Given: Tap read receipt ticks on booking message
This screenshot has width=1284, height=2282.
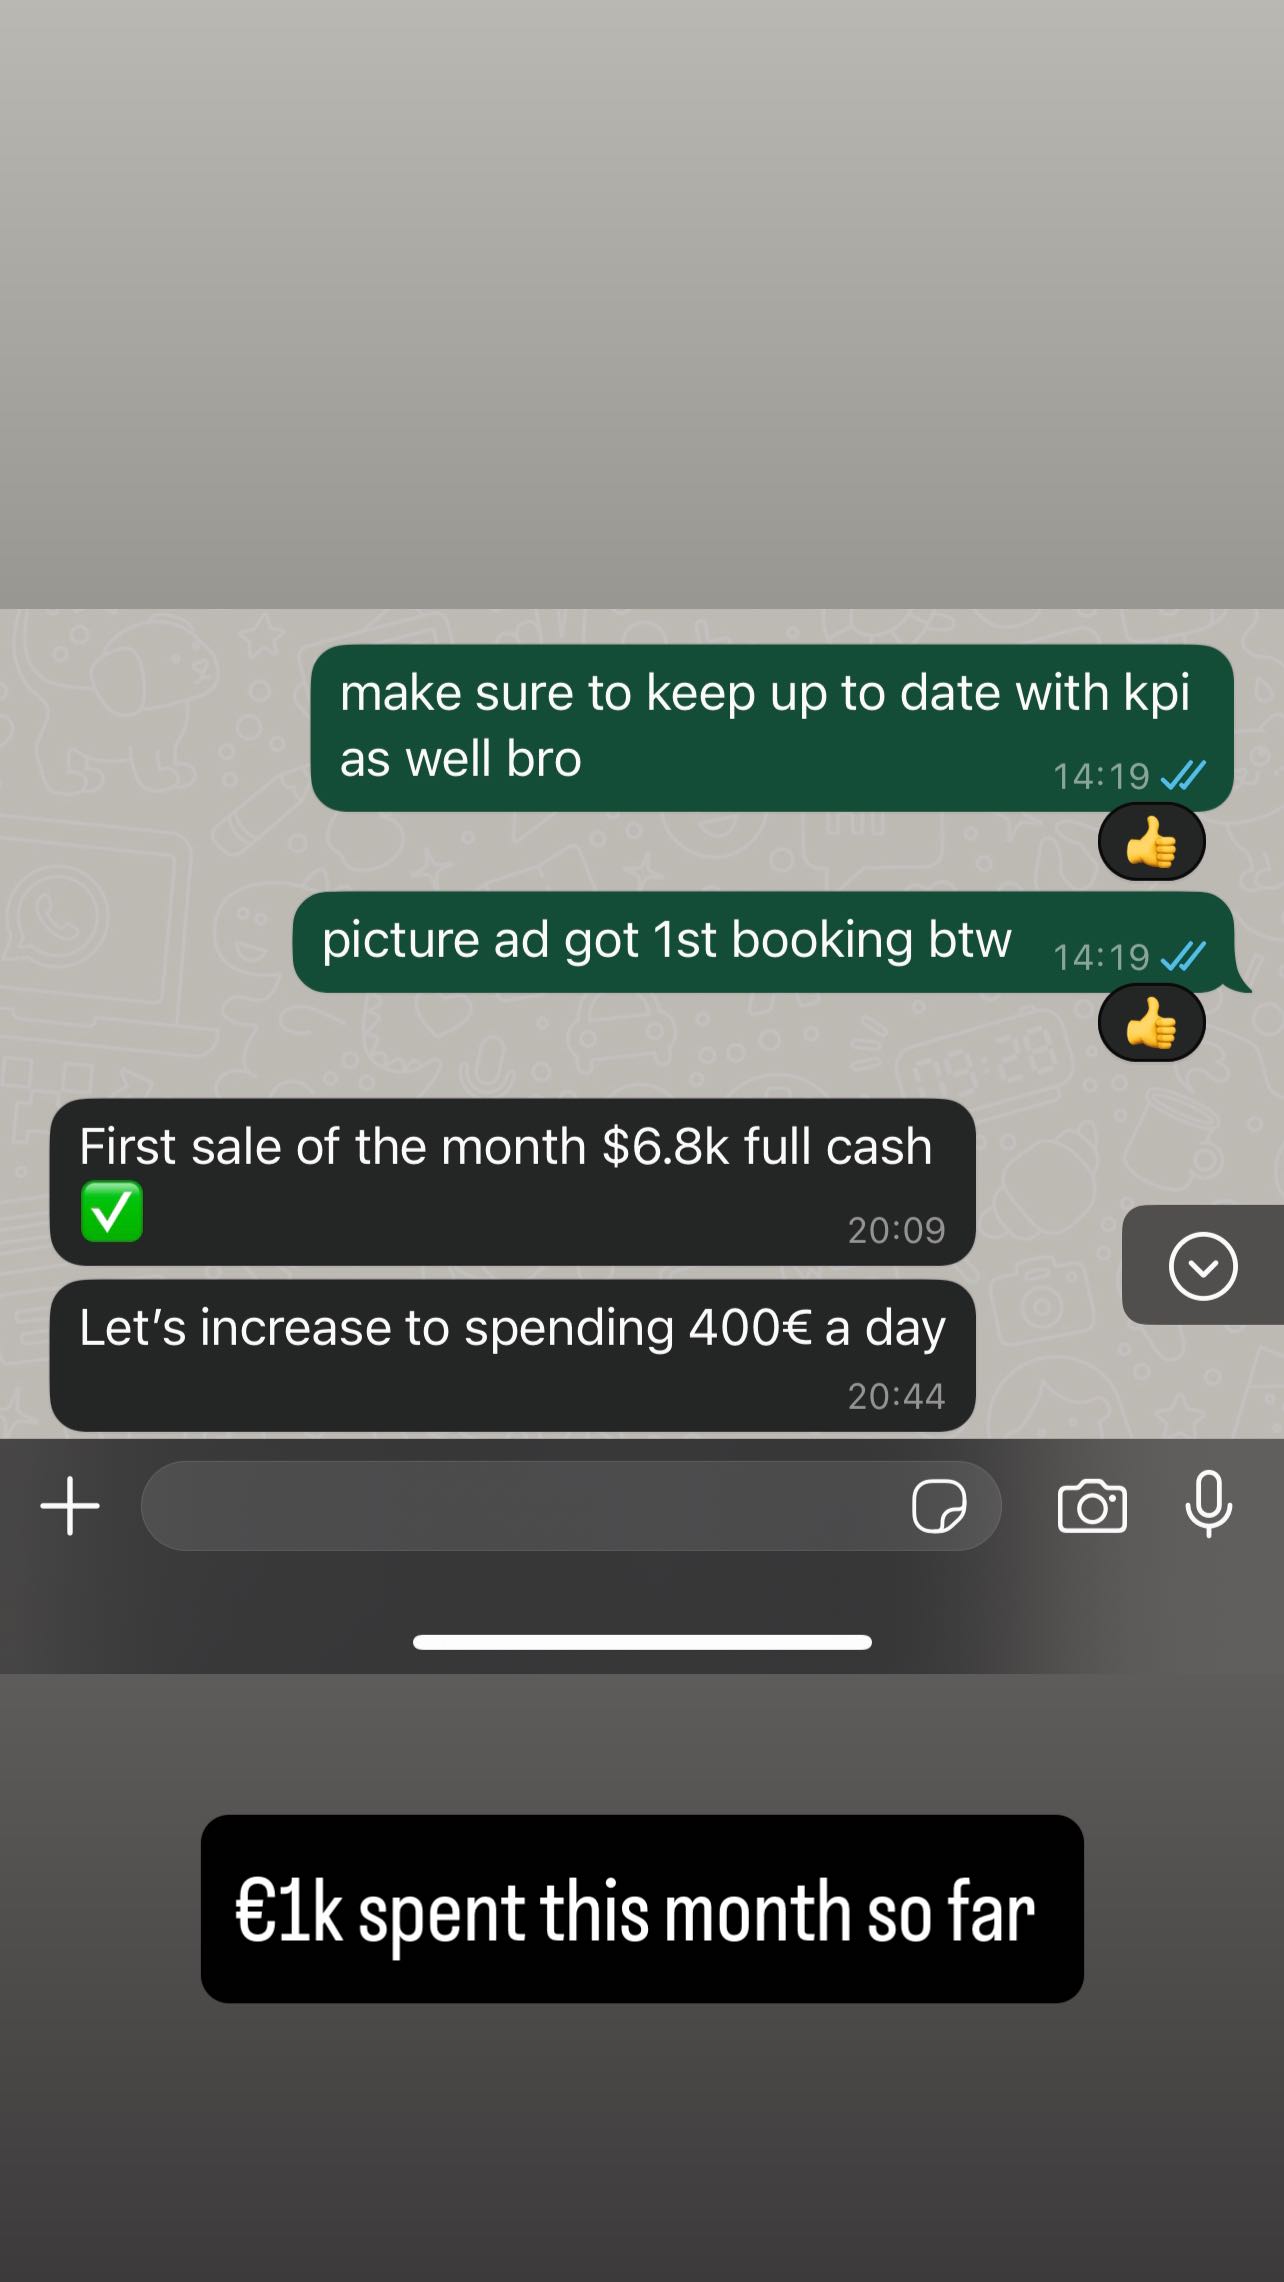Looking at the screenshot, I should (1184, 956).
